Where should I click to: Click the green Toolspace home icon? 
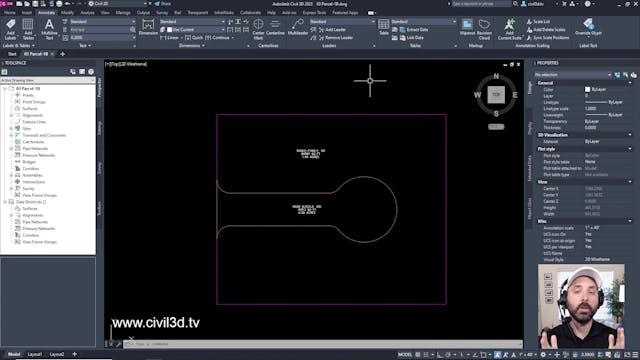click(x=4, y=72)
